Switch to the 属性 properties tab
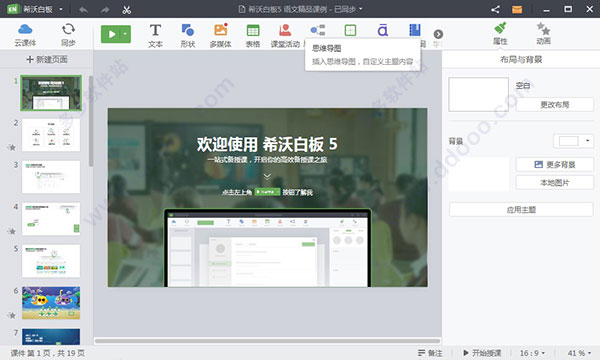This screenshot has height=360, width=600. pyautogui.click(x=500, y=34)
